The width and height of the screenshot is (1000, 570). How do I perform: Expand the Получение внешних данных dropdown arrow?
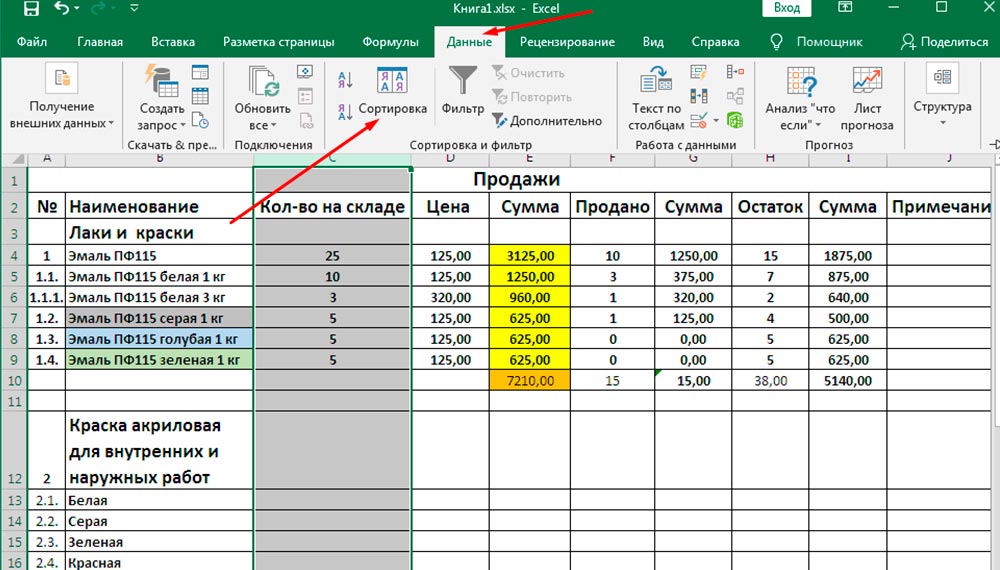click(x=111, y=123)
